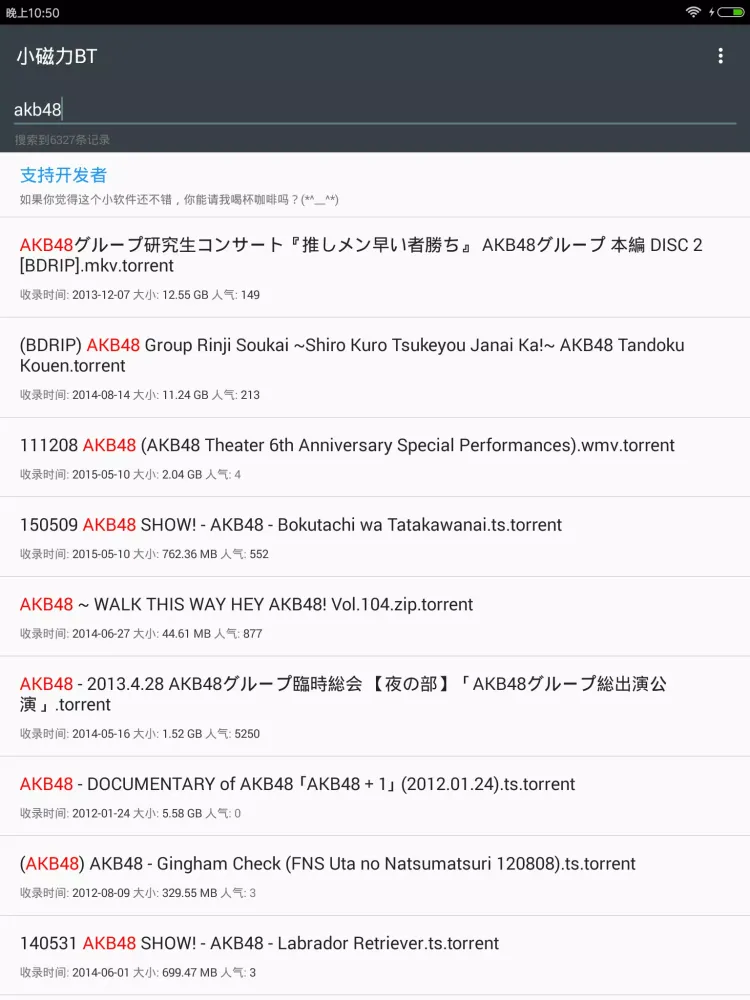Select the 2.04 GB 人气 4 info line

click(130, 474)
